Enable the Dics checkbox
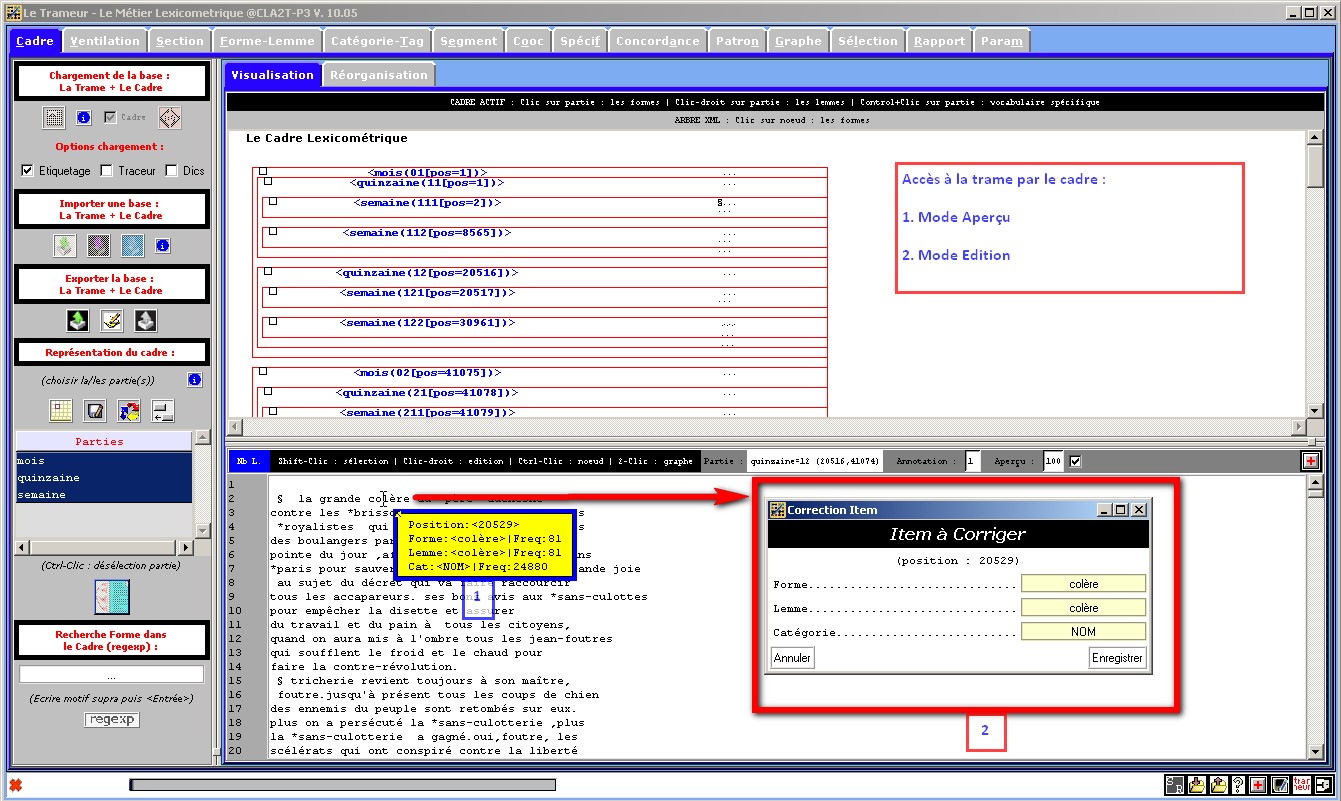Viewport: 1341px width, 801px height. pos(171,171)
